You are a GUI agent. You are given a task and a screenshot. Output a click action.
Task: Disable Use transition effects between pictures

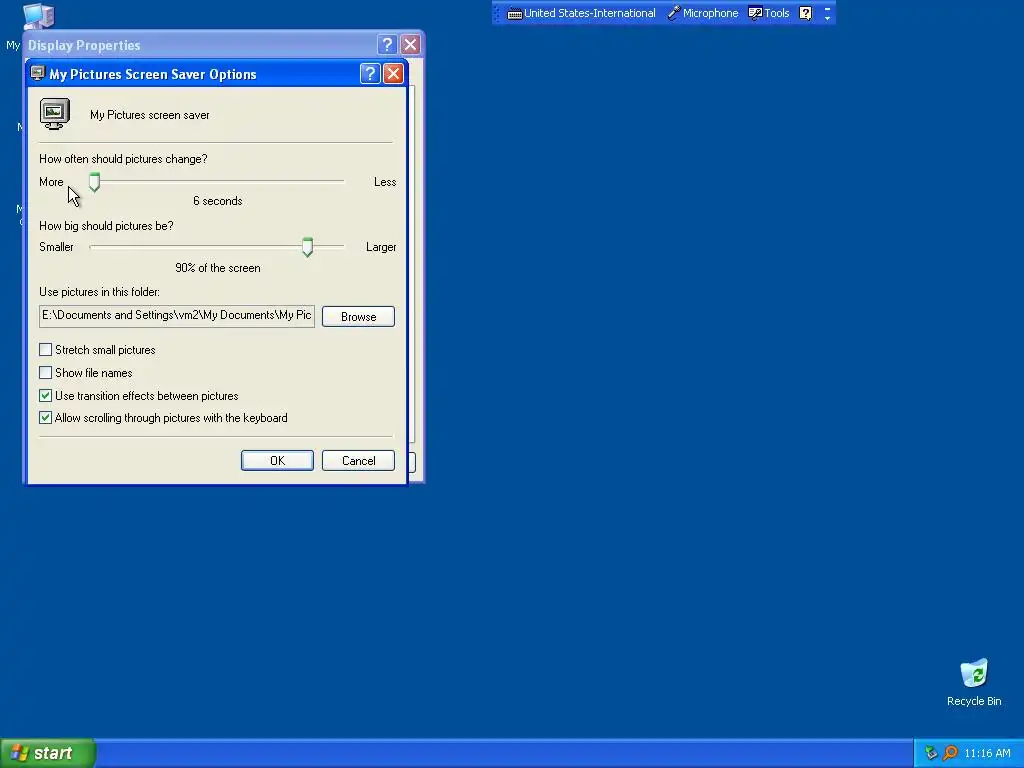45,396
